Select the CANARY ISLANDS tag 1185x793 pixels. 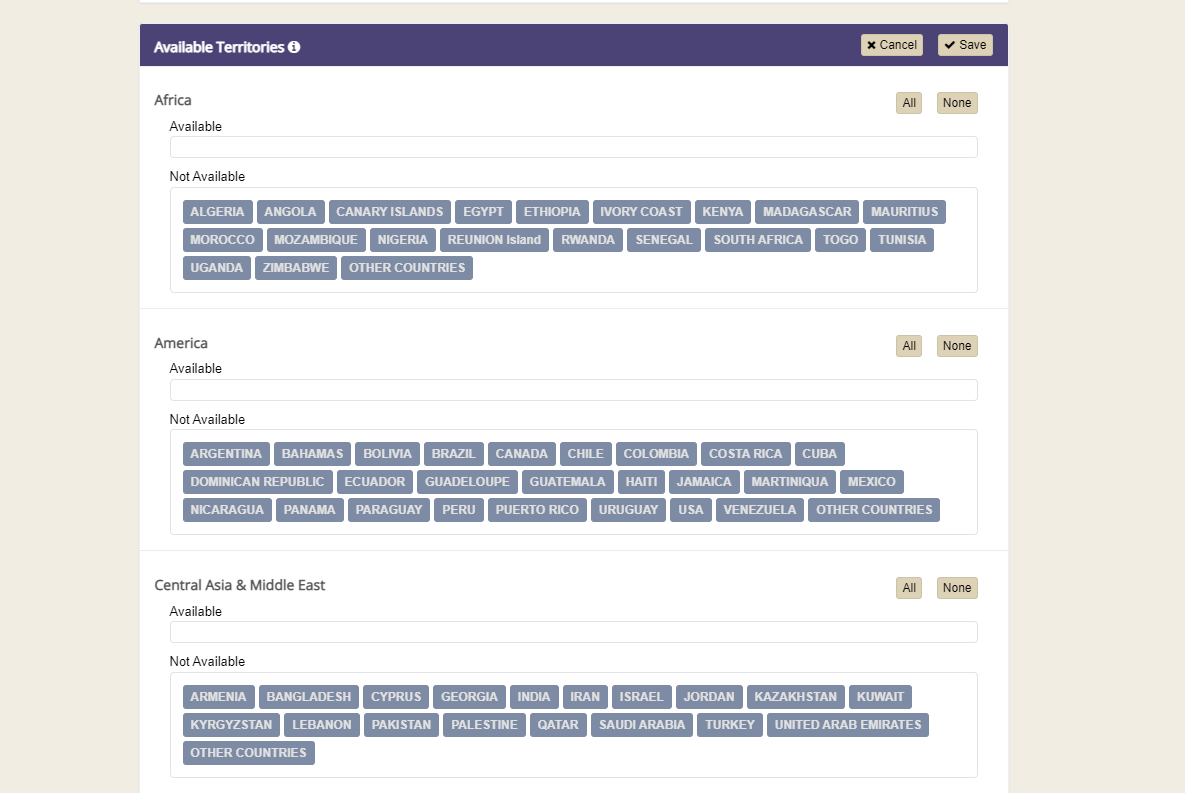point(389,212)
